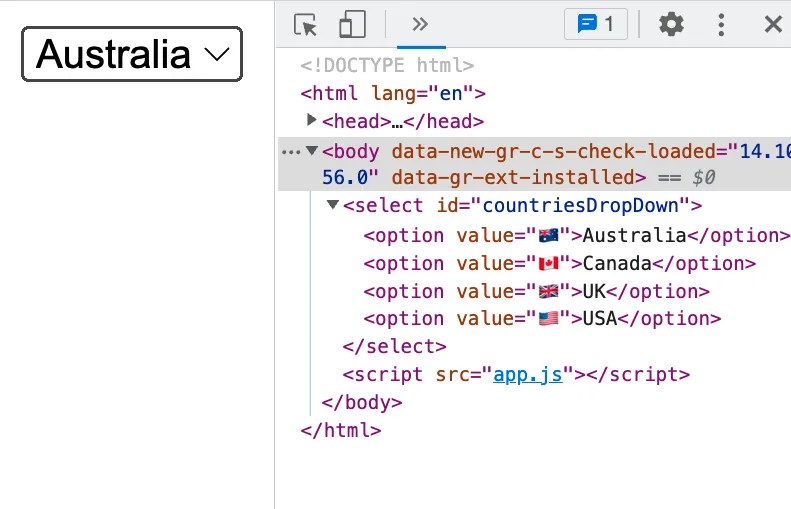Click the data-gr-ext-installed attribute text
Image resolution: width=791 pixels, height=509 pixels.
point(513,178)
